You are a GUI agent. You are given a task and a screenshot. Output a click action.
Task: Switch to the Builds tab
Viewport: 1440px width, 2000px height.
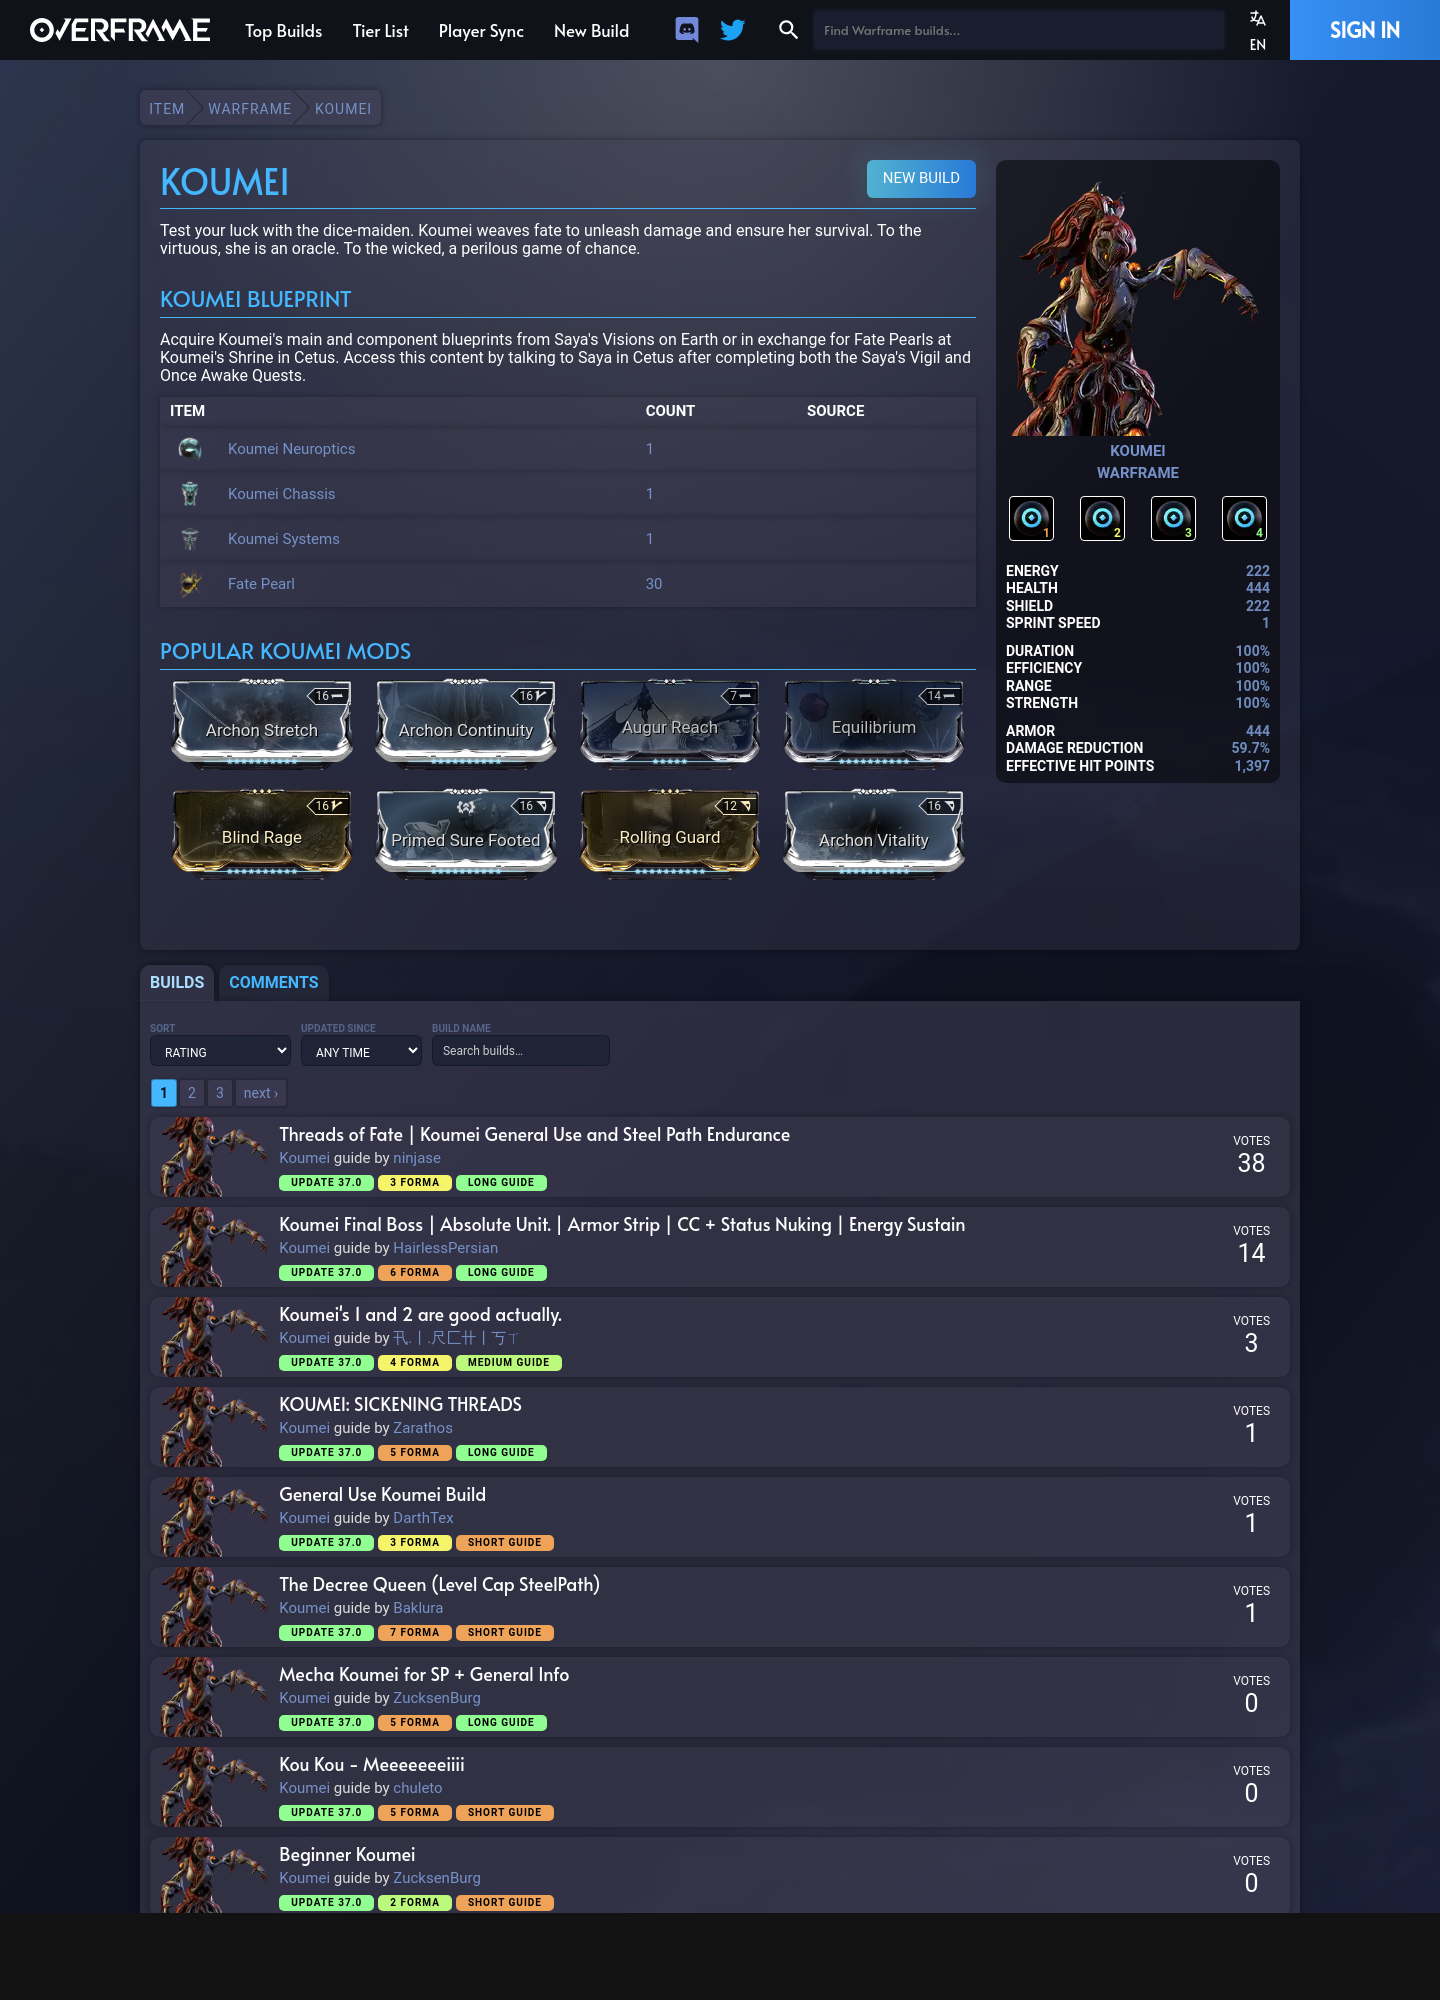point(177,983)
